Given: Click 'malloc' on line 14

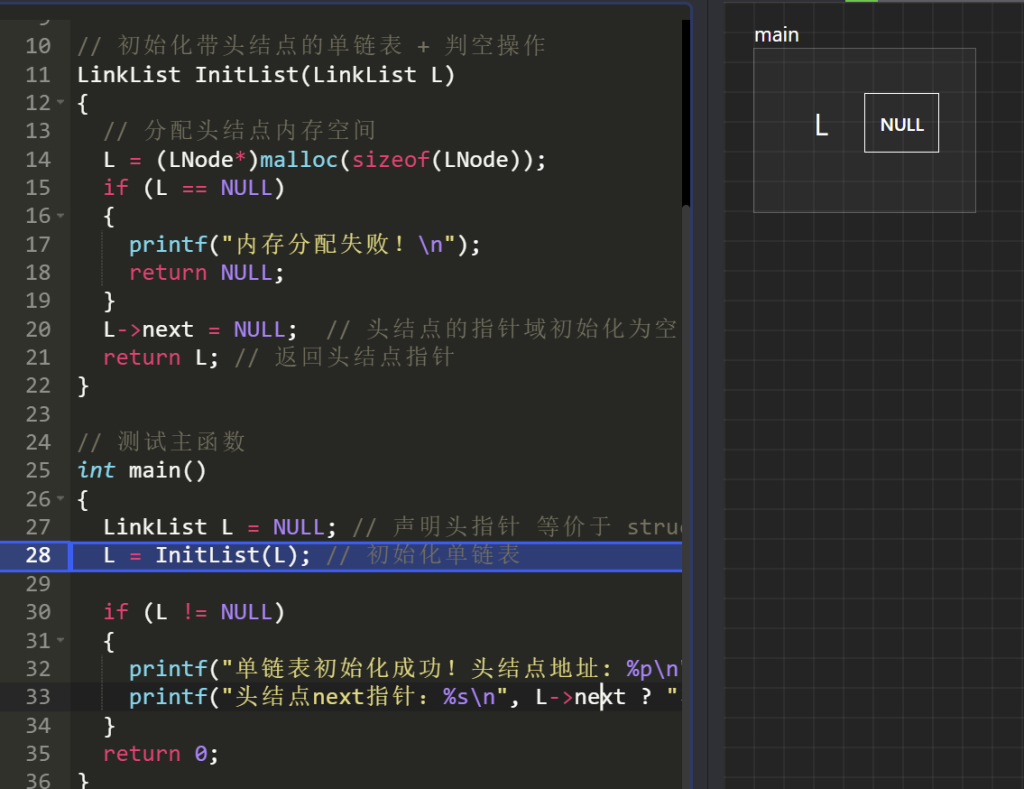Looking at the screenshot, I should tap(298, 159).
